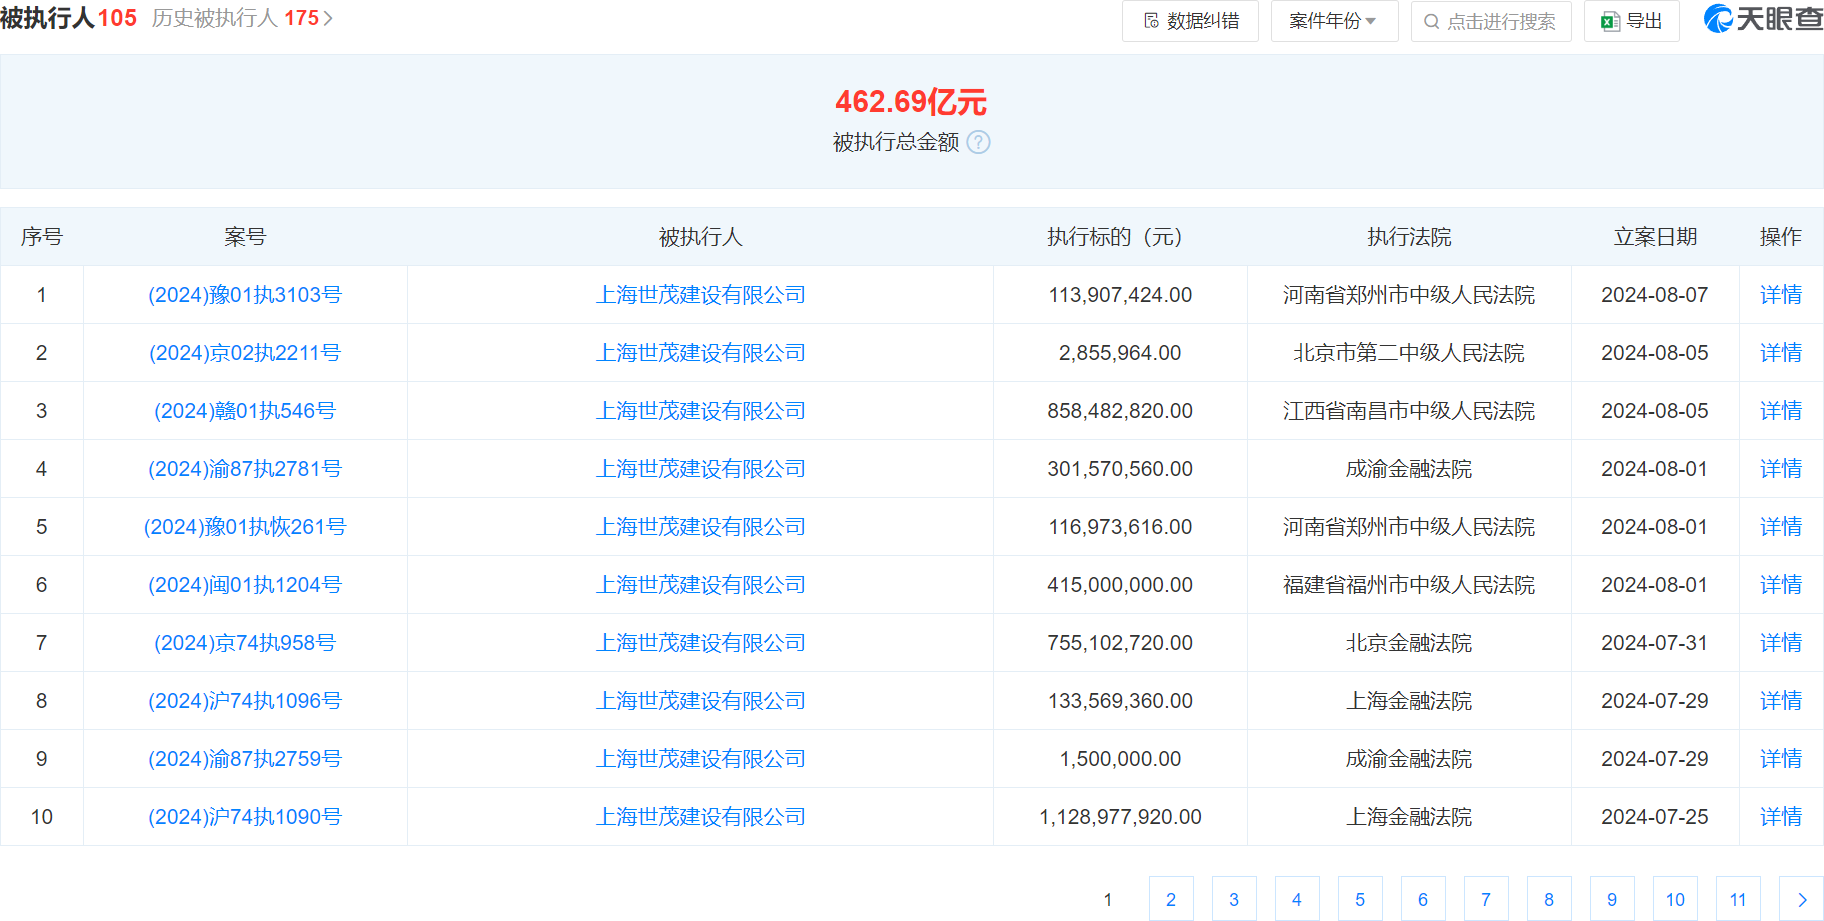Click court 北京市第二中级人民法院
Viewport: 1824px width, 921px height.
[x=1409, y=353]
